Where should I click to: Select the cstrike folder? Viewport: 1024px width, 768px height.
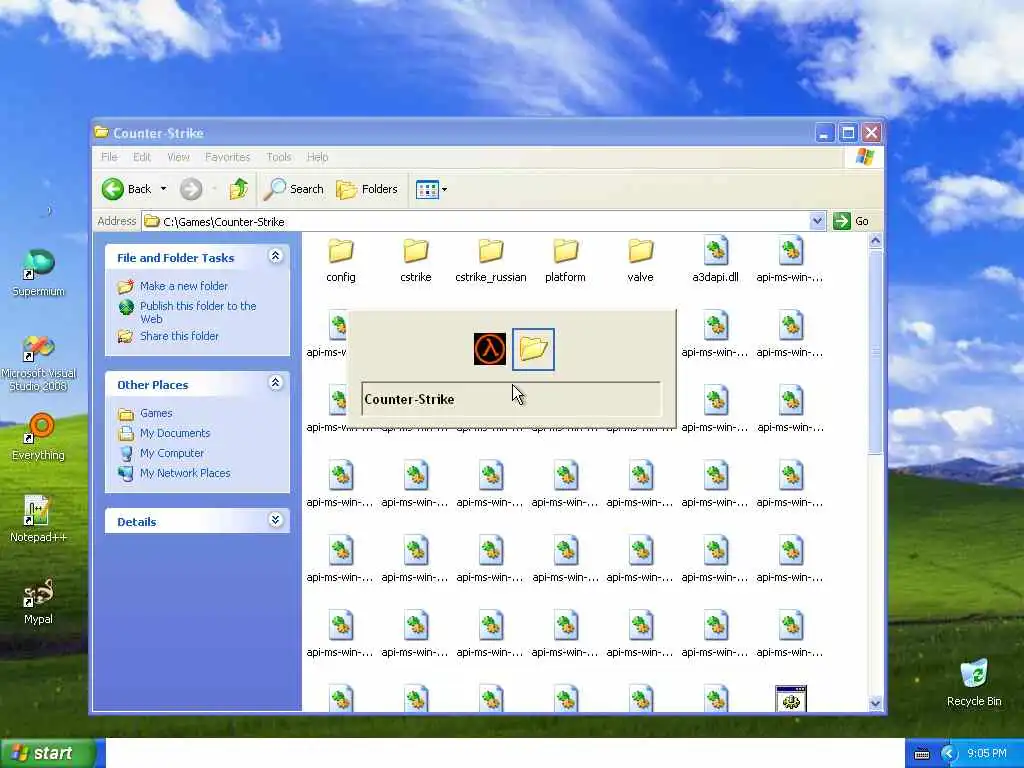416,261
